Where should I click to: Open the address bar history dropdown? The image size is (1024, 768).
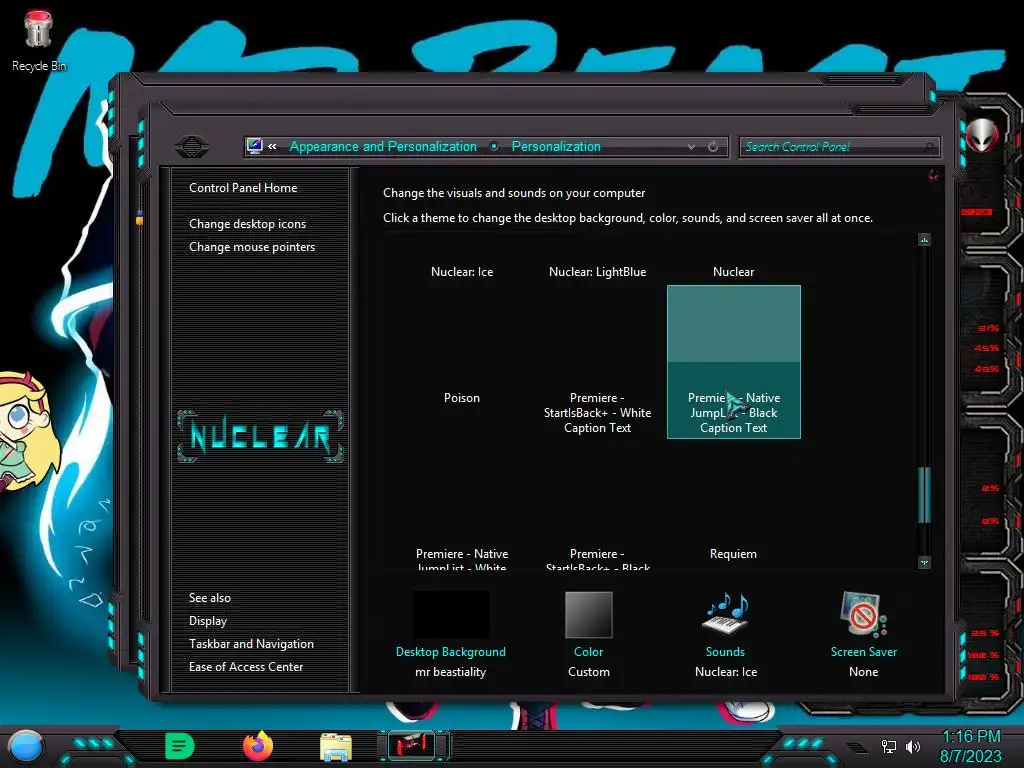tap(691, 147)
